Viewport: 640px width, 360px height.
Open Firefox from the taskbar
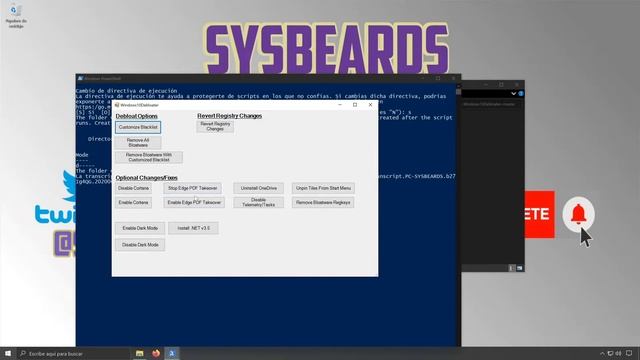[x=156, y=353]
